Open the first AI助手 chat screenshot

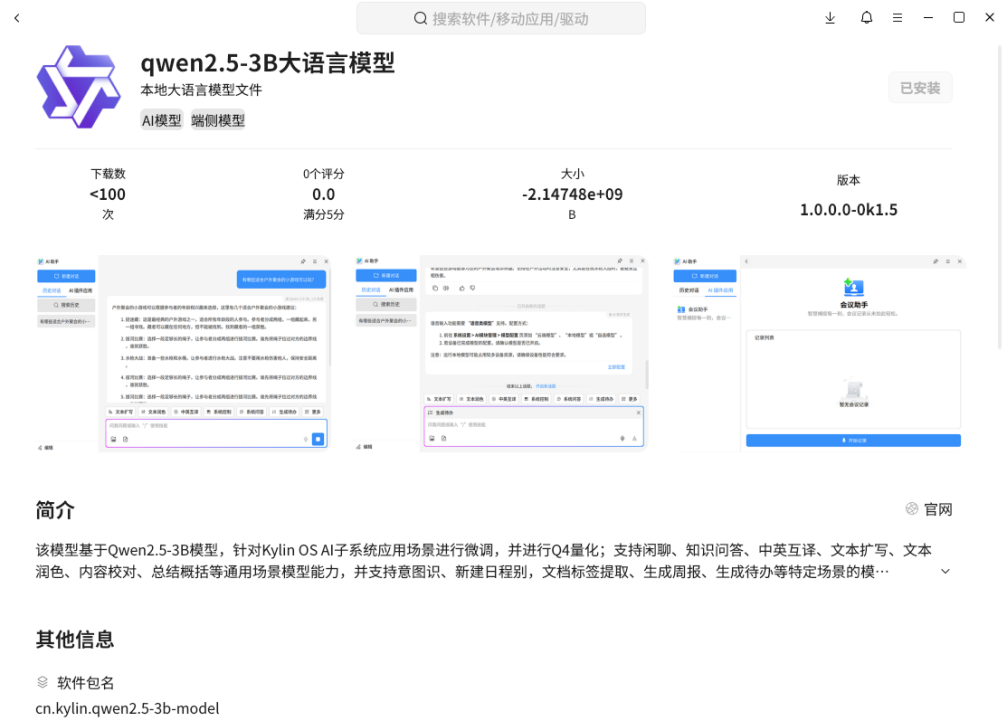coord(183,353)
